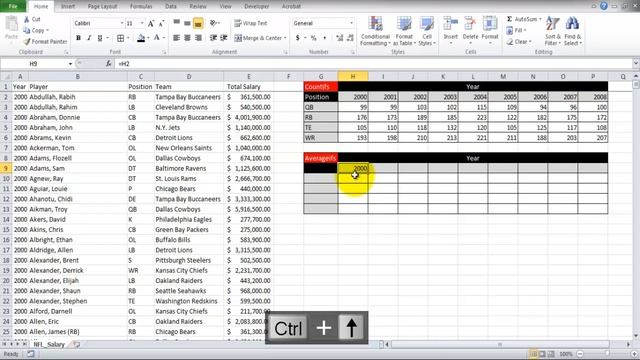
Task: Switch to the Page Layout tab
Action: click(102, 6)
